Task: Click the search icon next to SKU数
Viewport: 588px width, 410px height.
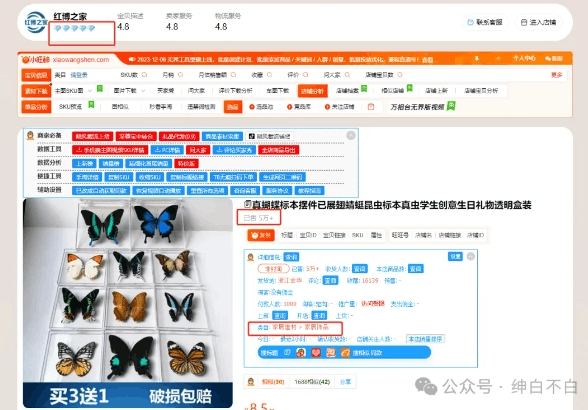Action: pyautogui.click(x=144, y=75)
